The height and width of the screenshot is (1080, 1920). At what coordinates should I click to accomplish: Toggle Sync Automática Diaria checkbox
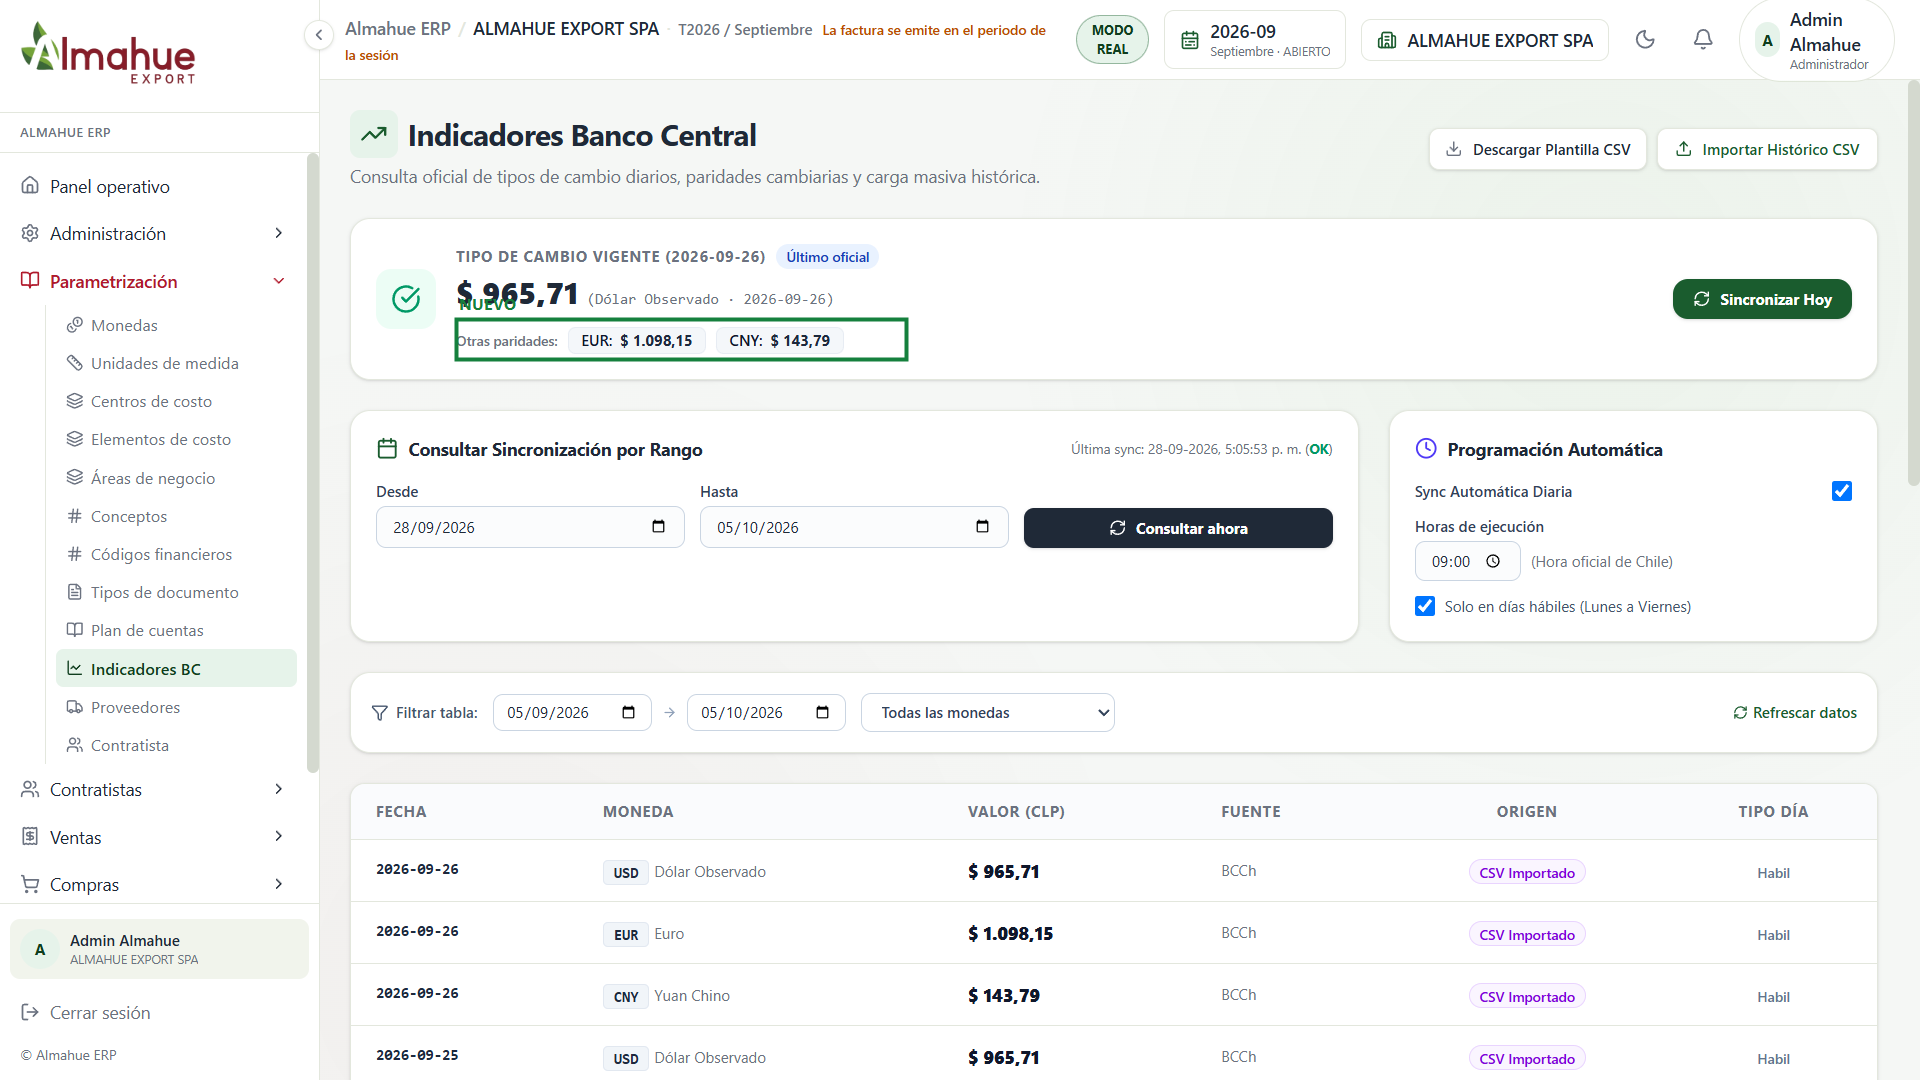click(x=1841, y=491)
